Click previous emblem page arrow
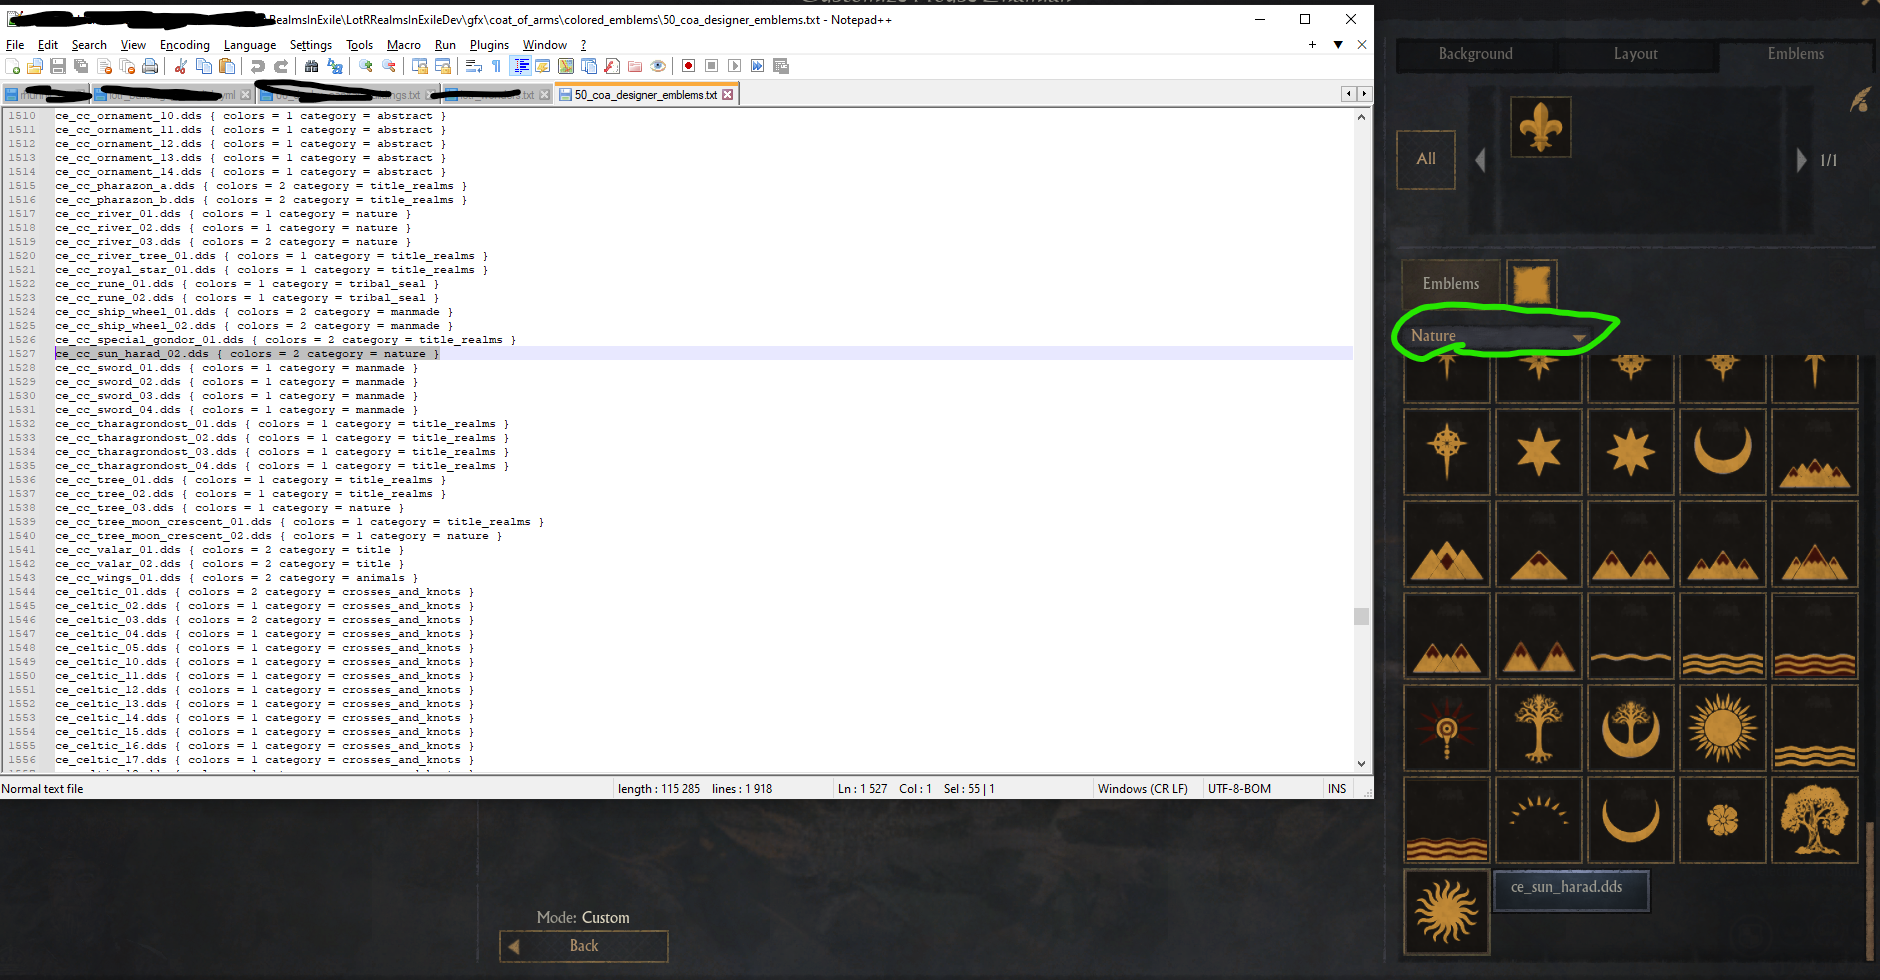1880x980 pixels. pyautogui.click(x=1480, y=160)
